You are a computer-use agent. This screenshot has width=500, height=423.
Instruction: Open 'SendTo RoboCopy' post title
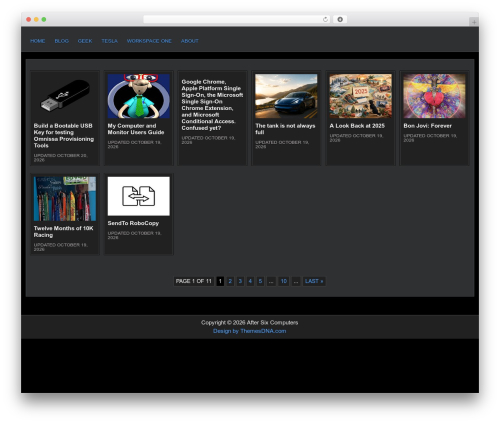(x=133, y=223)
